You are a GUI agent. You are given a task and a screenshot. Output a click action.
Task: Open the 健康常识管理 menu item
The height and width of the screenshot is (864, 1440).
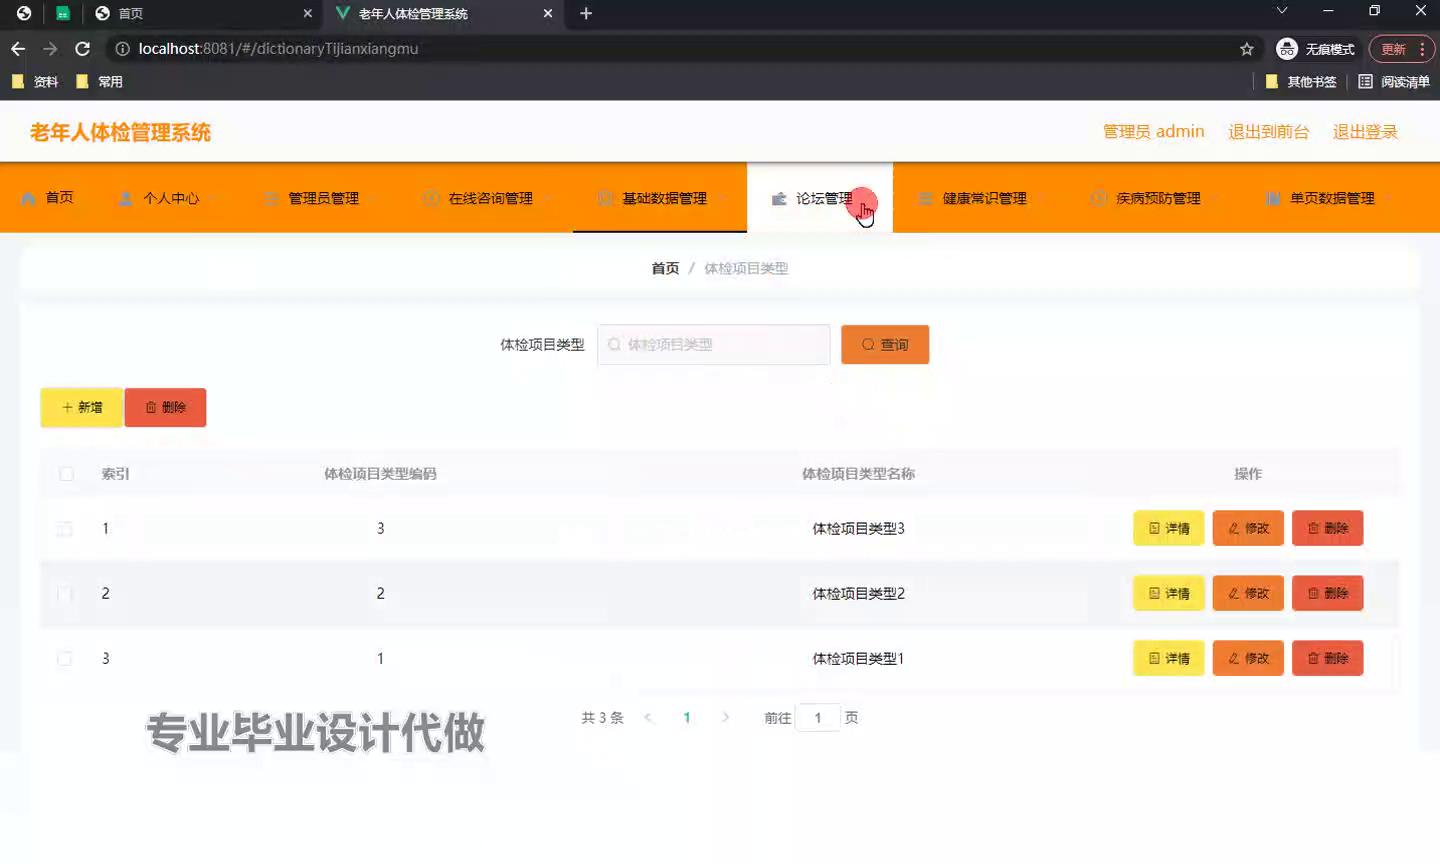(983, 198)
